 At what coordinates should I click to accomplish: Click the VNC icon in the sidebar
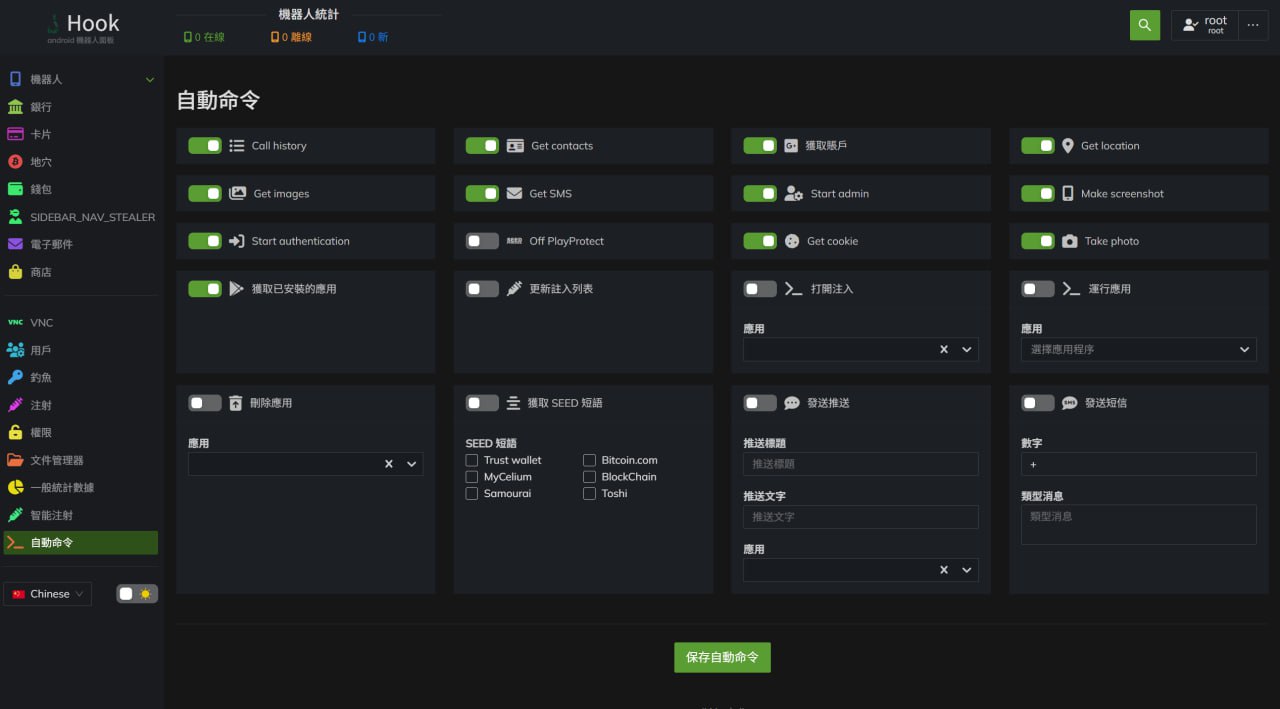tap(15, 323)
